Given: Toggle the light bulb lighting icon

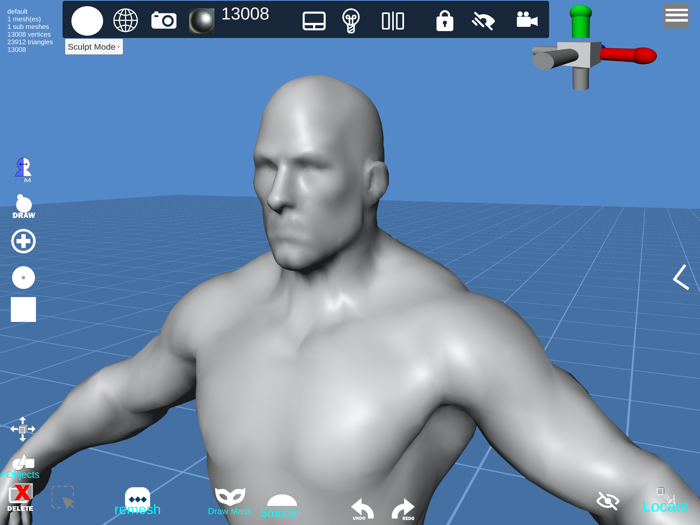Looking at the screenshot, I should coord(351,21).
